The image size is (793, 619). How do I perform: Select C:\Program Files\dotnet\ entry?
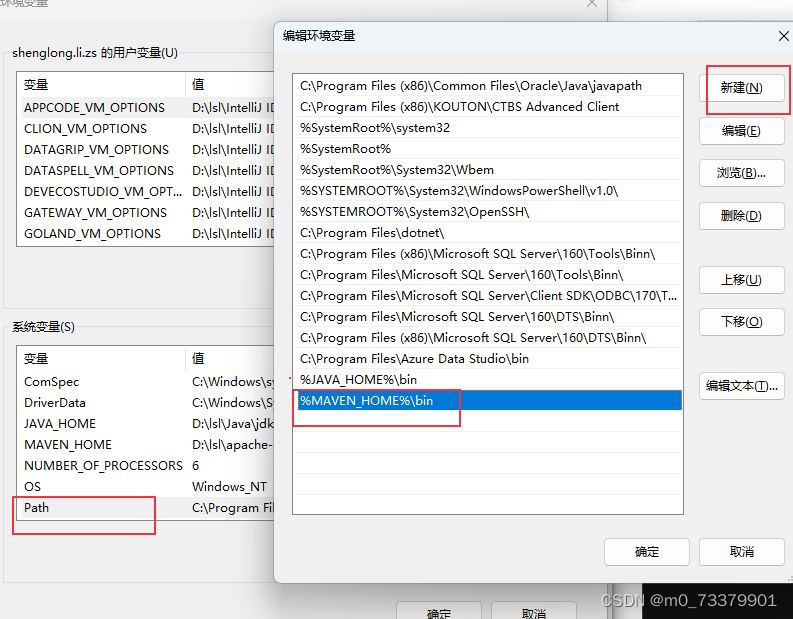488,233
